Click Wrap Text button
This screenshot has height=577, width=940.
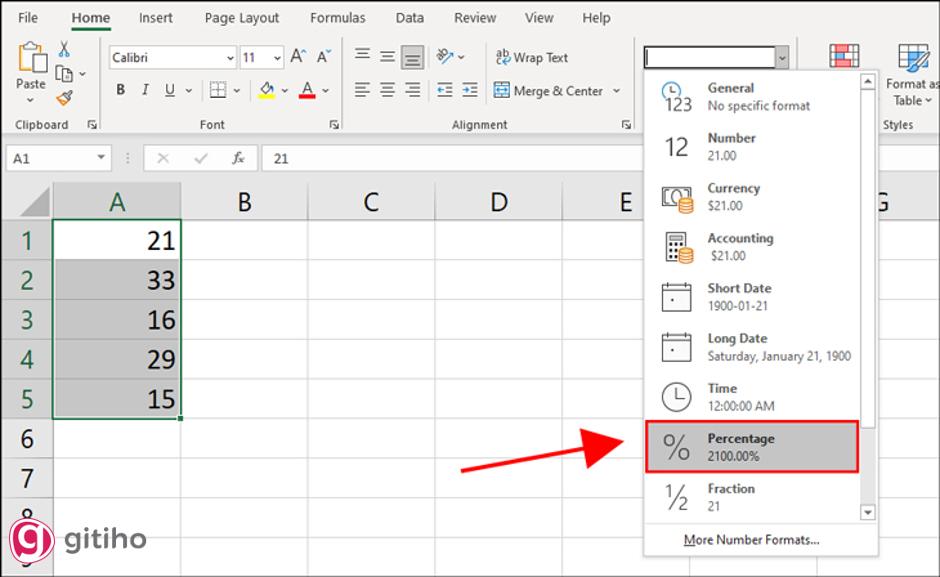532,58
